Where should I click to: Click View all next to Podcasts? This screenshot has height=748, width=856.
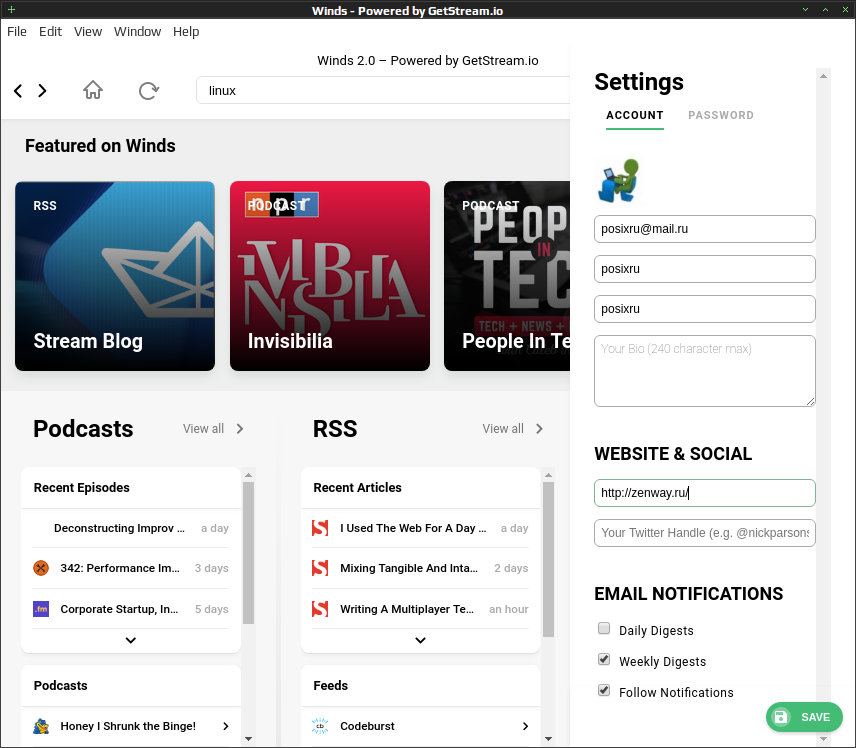[213, 429]
